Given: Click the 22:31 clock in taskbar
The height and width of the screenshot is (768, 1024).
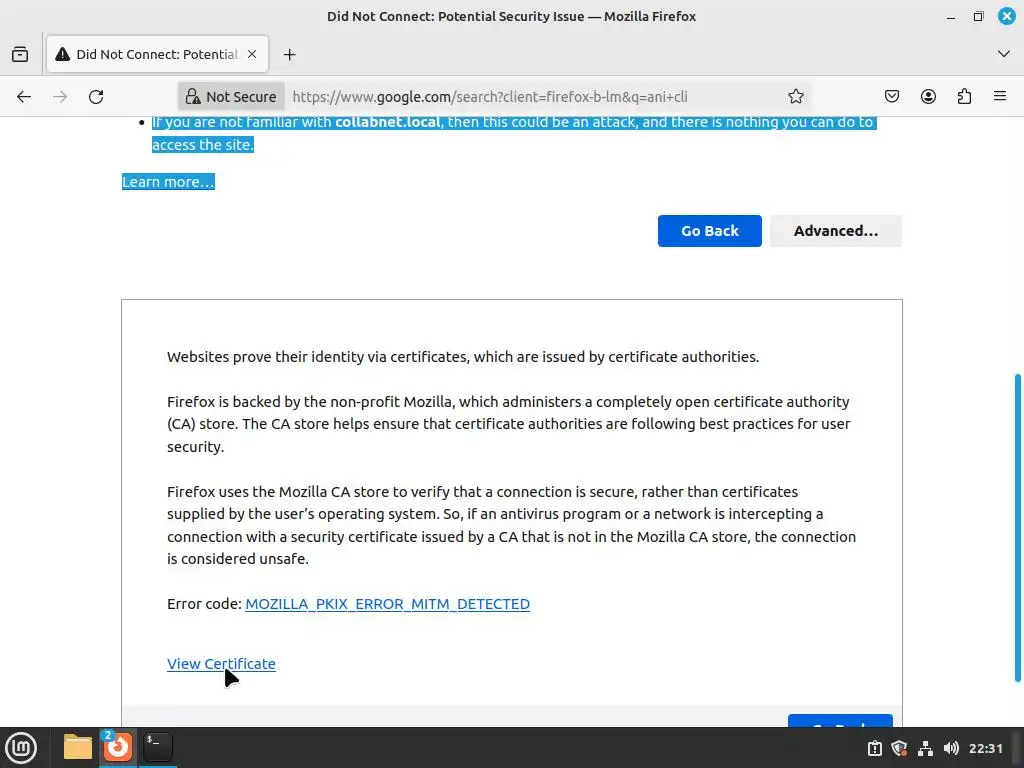Looking at the screenshot, I should pyautogui.click(x=985, y=748).
